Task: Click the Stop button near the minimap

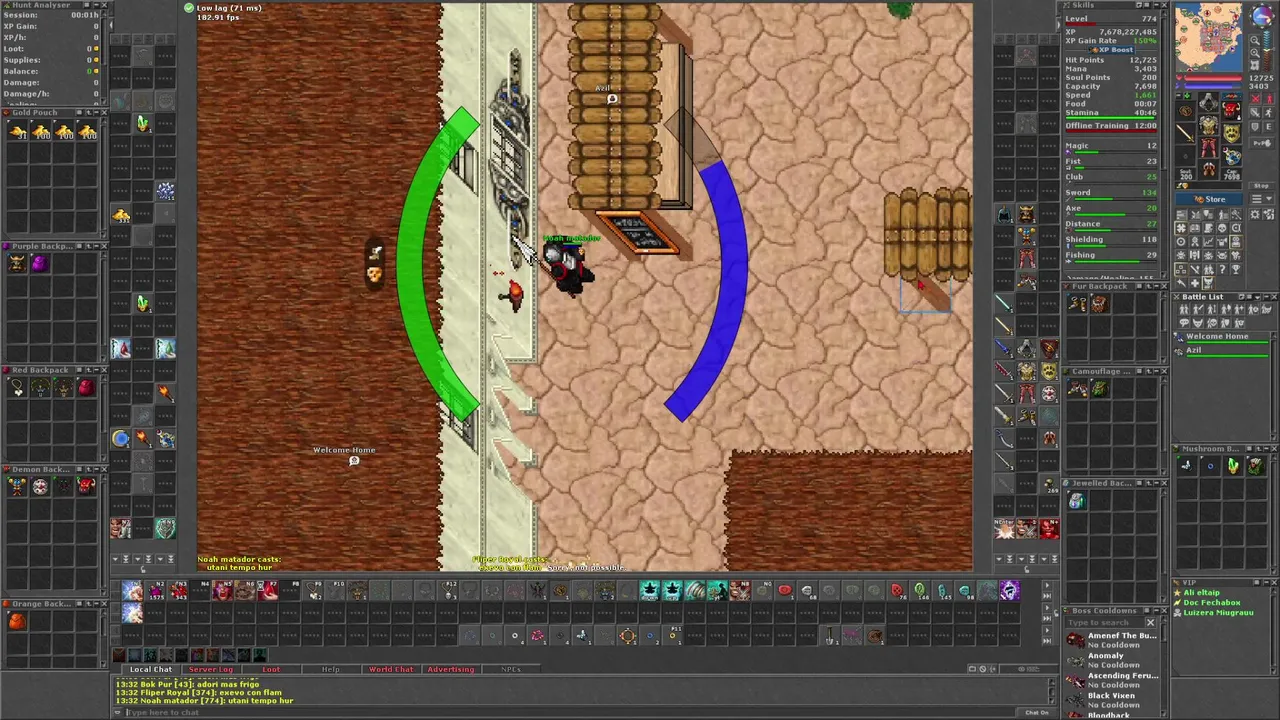Action: point(1261,186)
